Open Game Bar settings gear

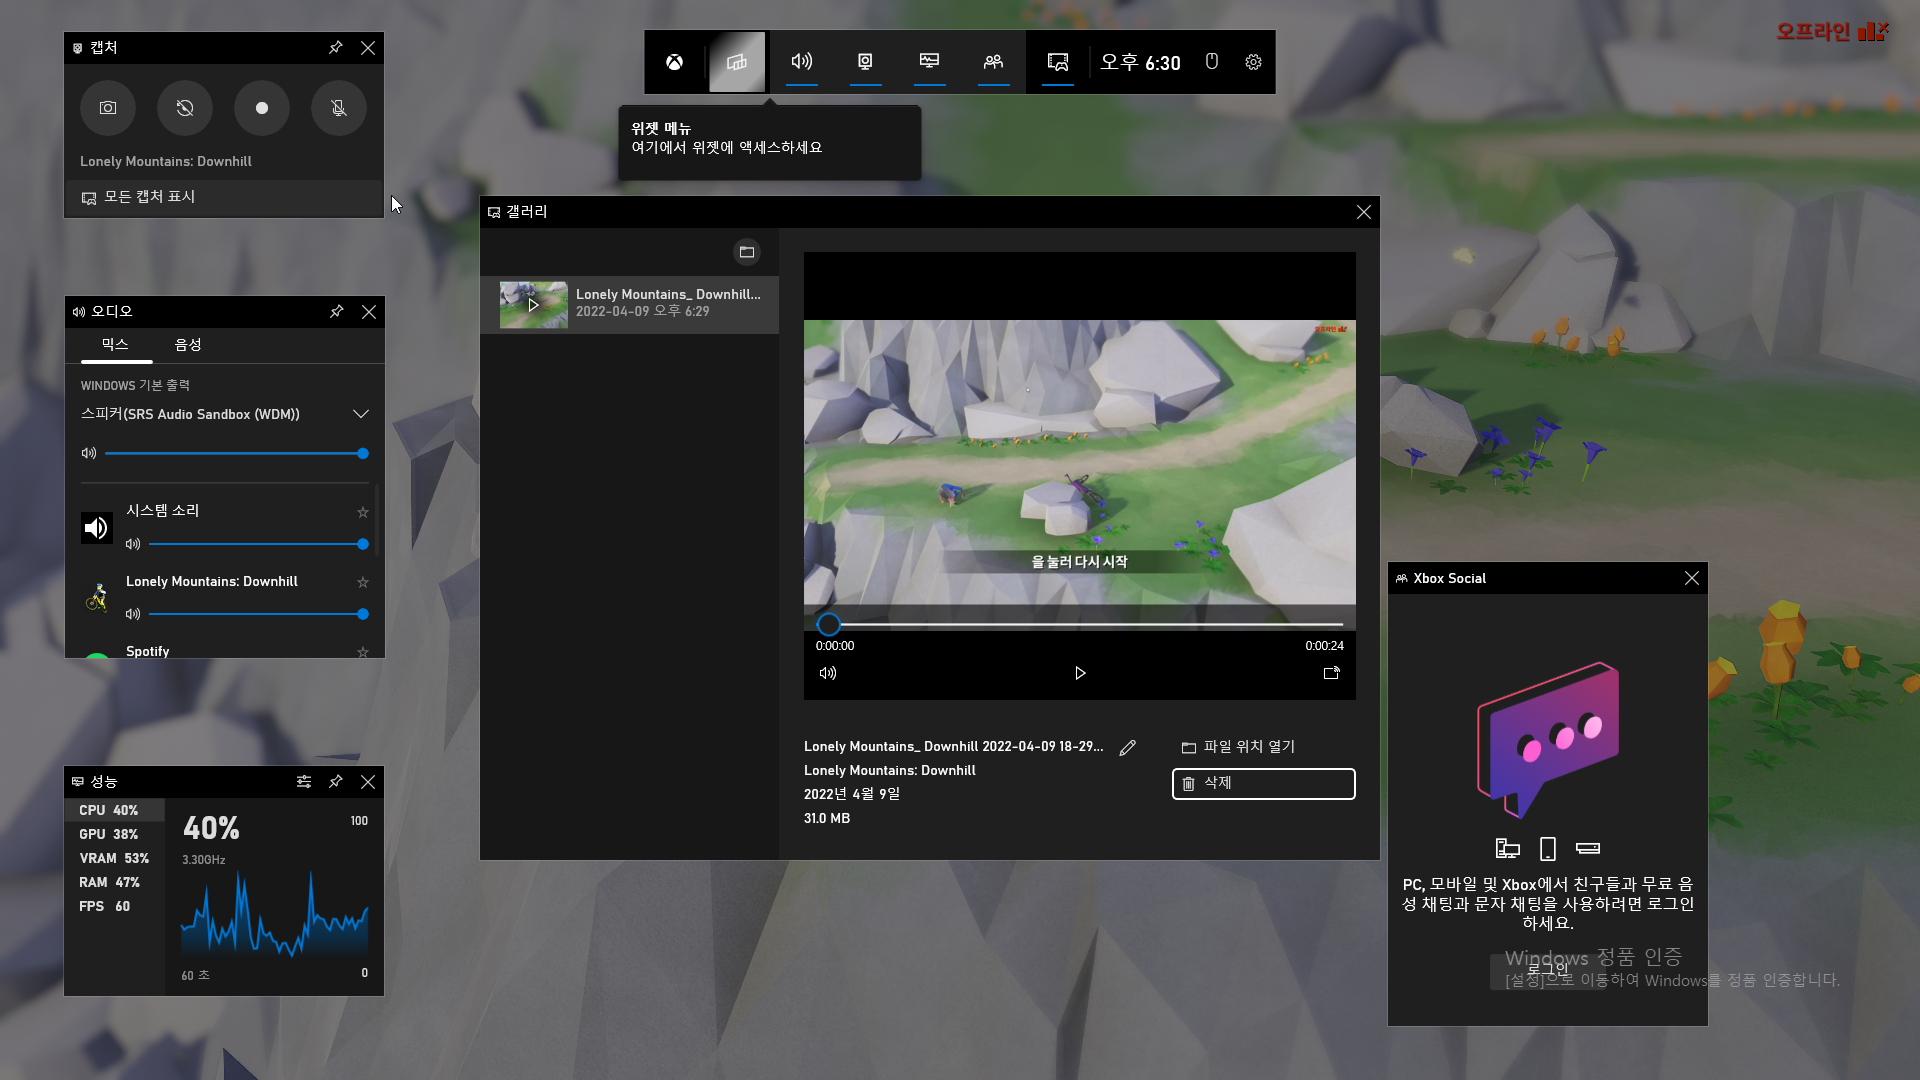tap(1253, 62)
